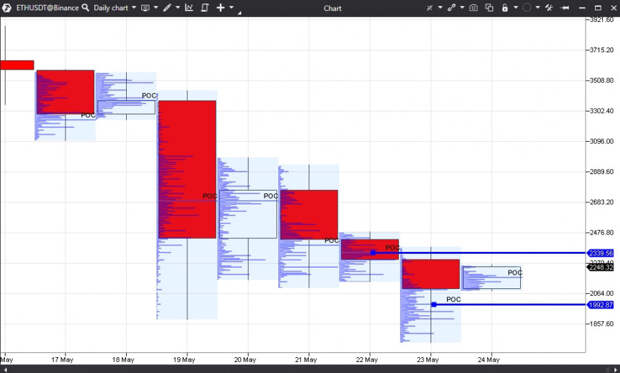
Task: Select the drawing pencil tool
Action: (167, 8)
